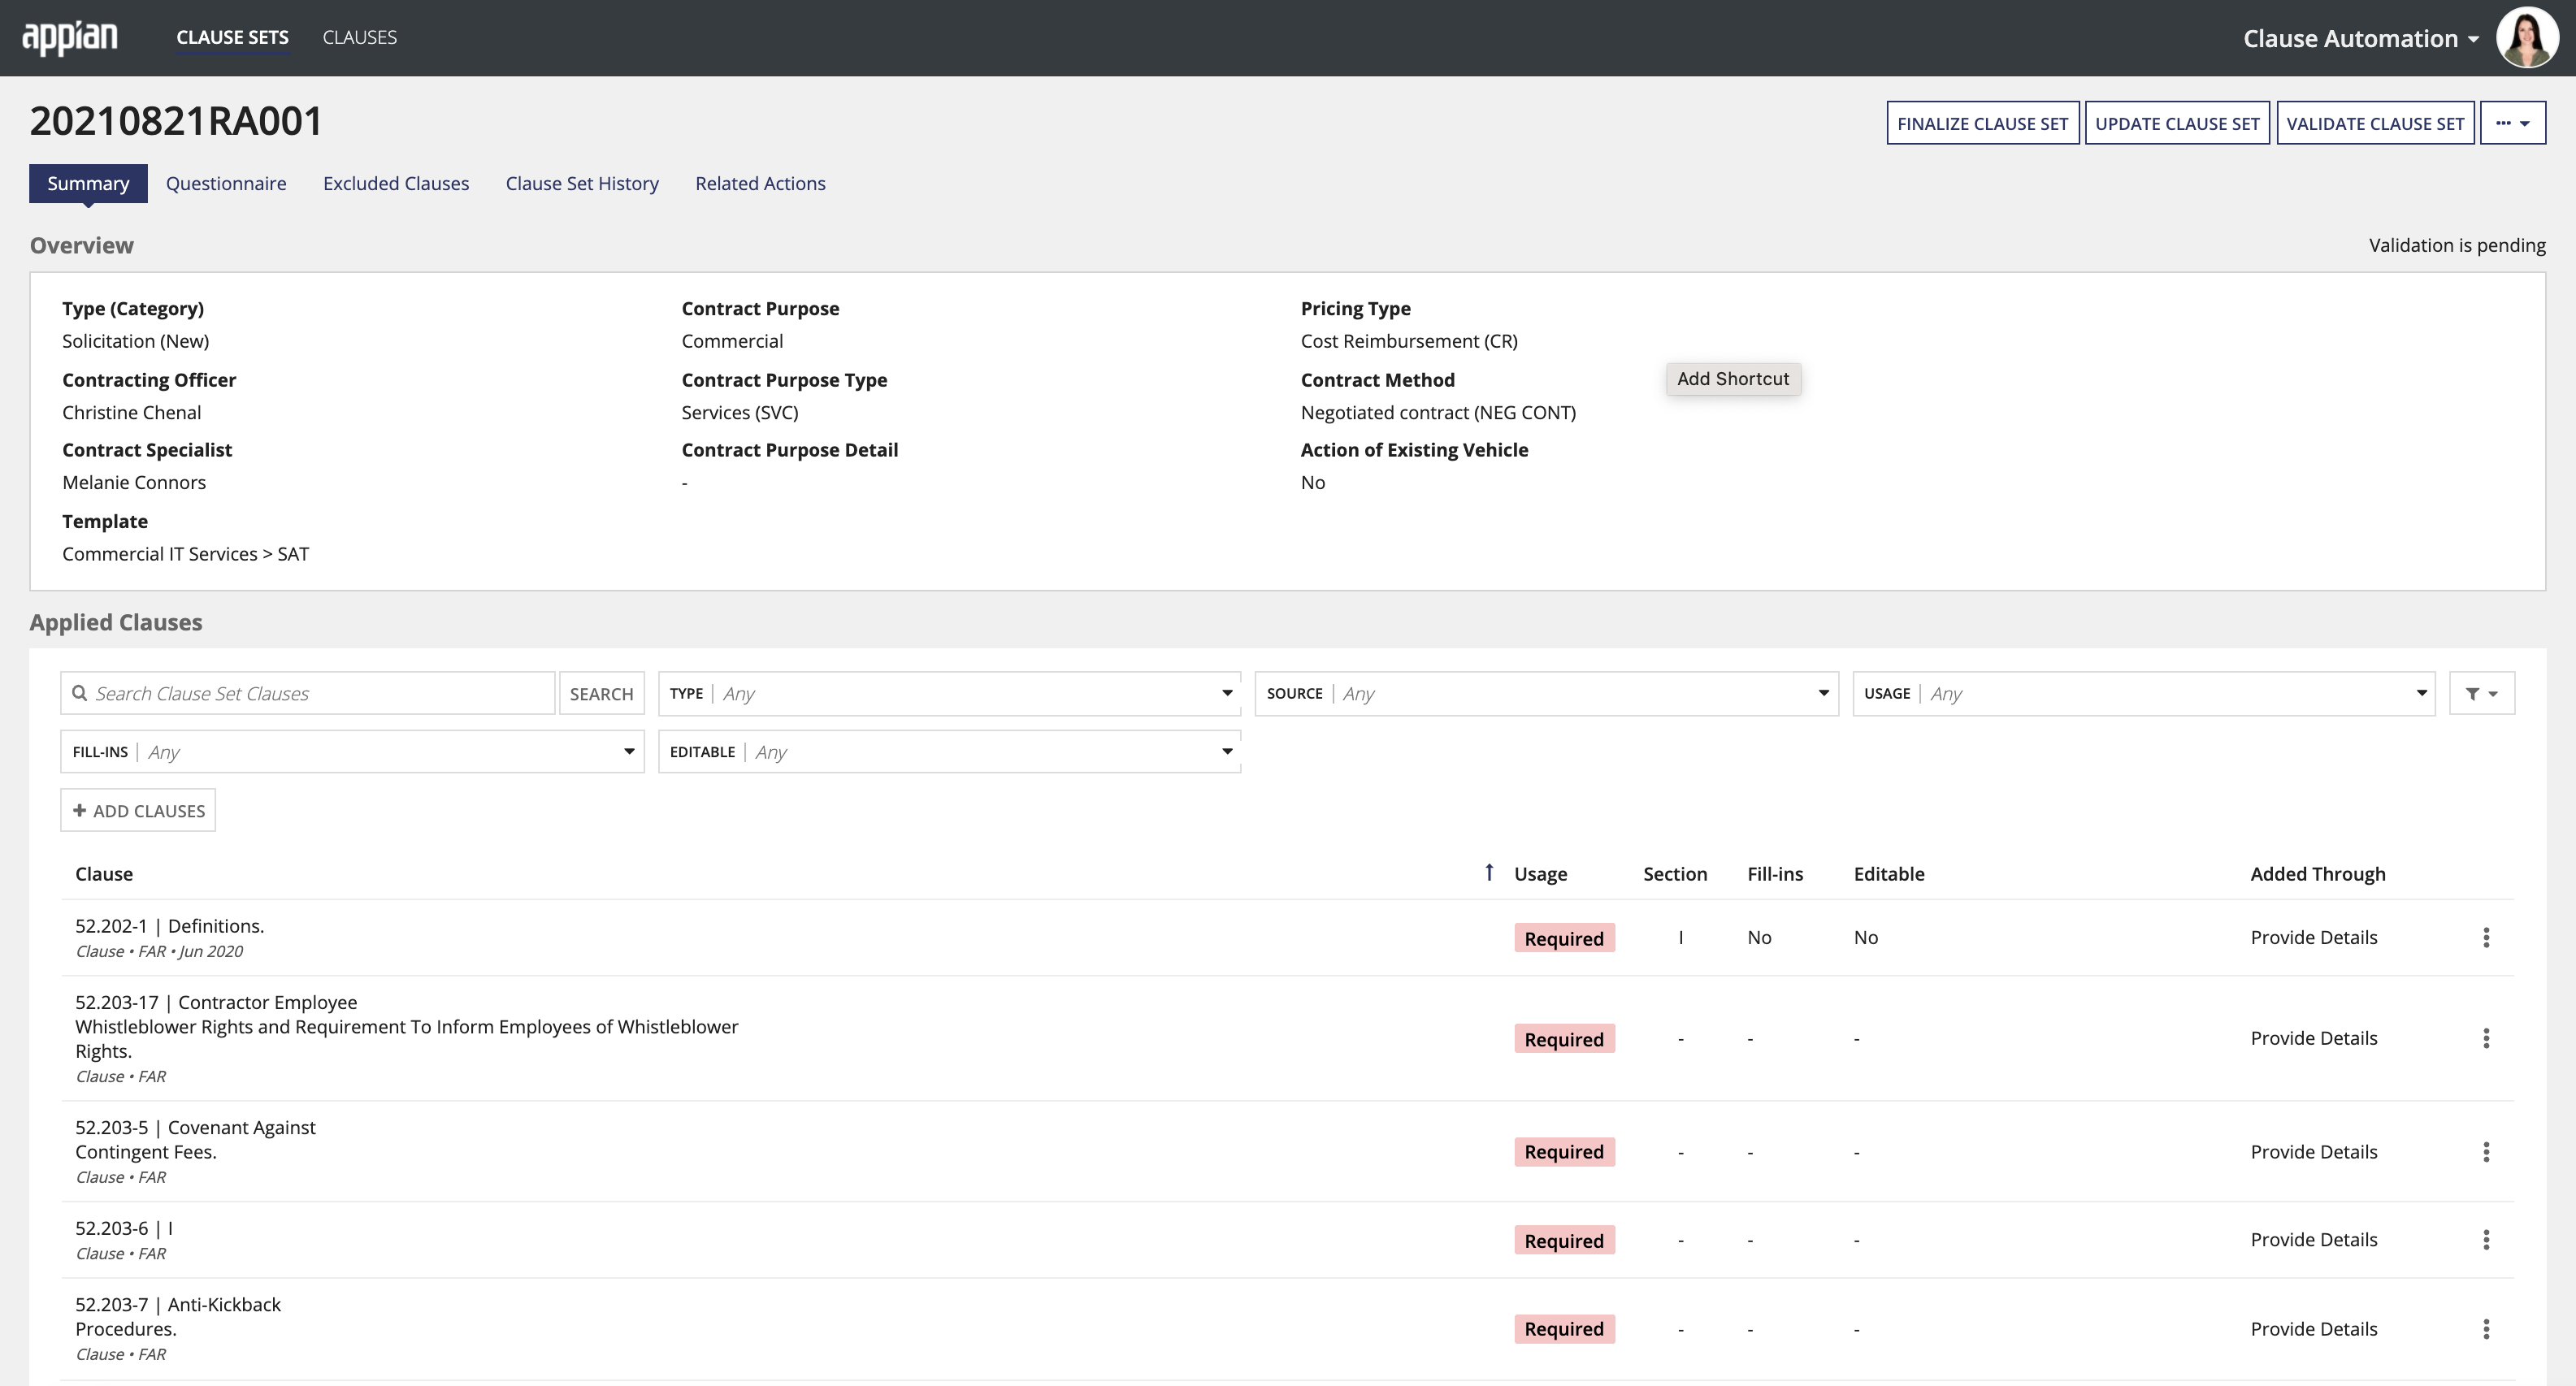Open kebab menu for 52.203-5 Covenant row
Screen dimensions: 2576x1386
coord(2486,1152)
